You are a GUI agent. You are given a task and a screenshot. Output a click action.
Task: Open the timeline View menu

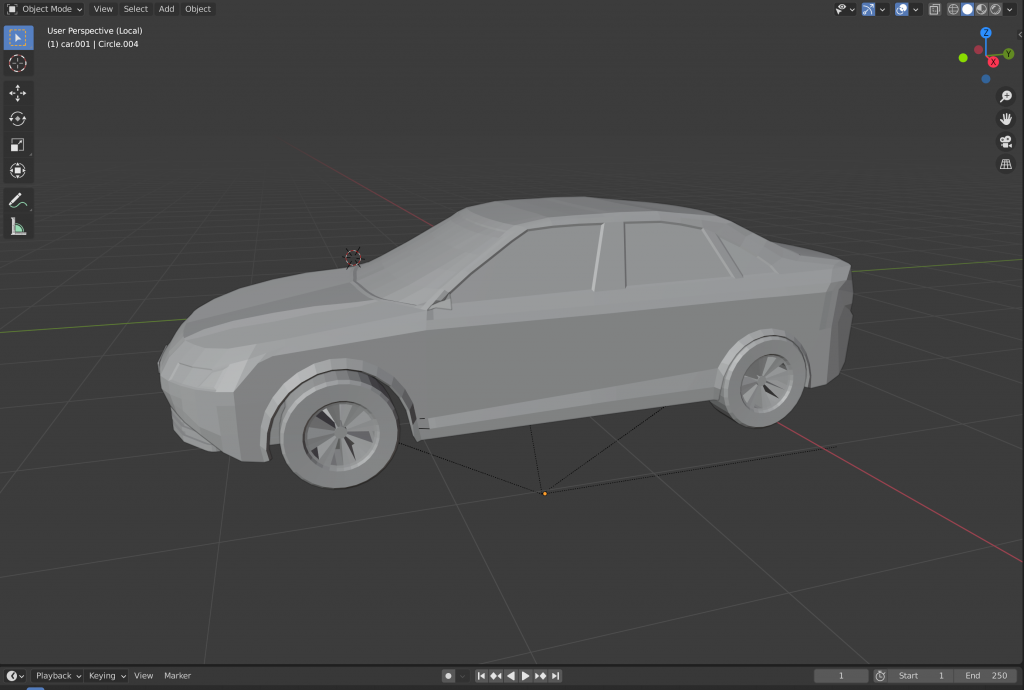(x=143, y=676)
